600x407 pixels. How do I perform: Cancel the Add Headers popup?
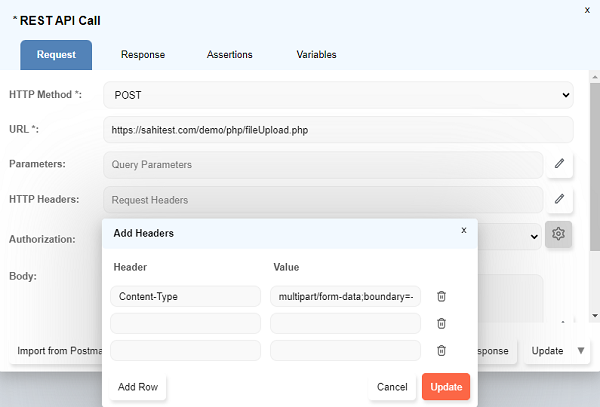[392, 387]
